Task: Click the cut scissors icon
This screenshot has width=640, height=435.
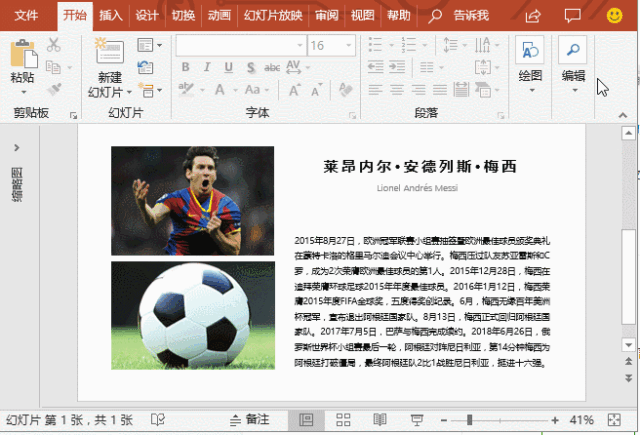Action: (53, 45)
